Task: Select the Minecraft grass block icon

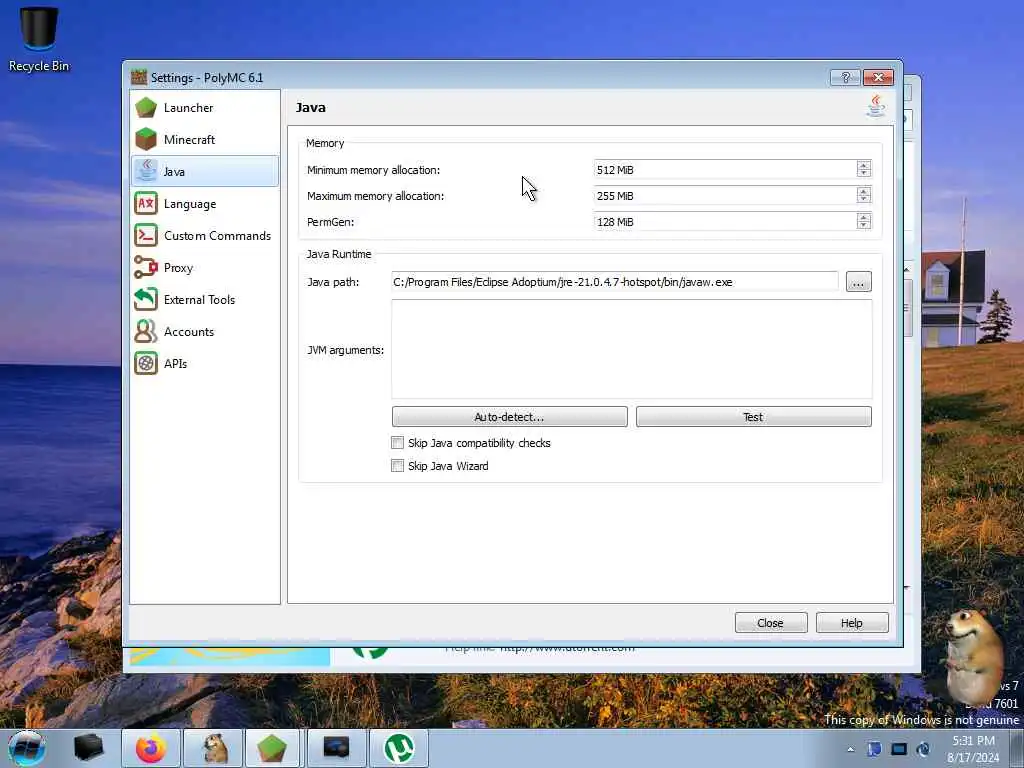Action: [x=146, y=140]
